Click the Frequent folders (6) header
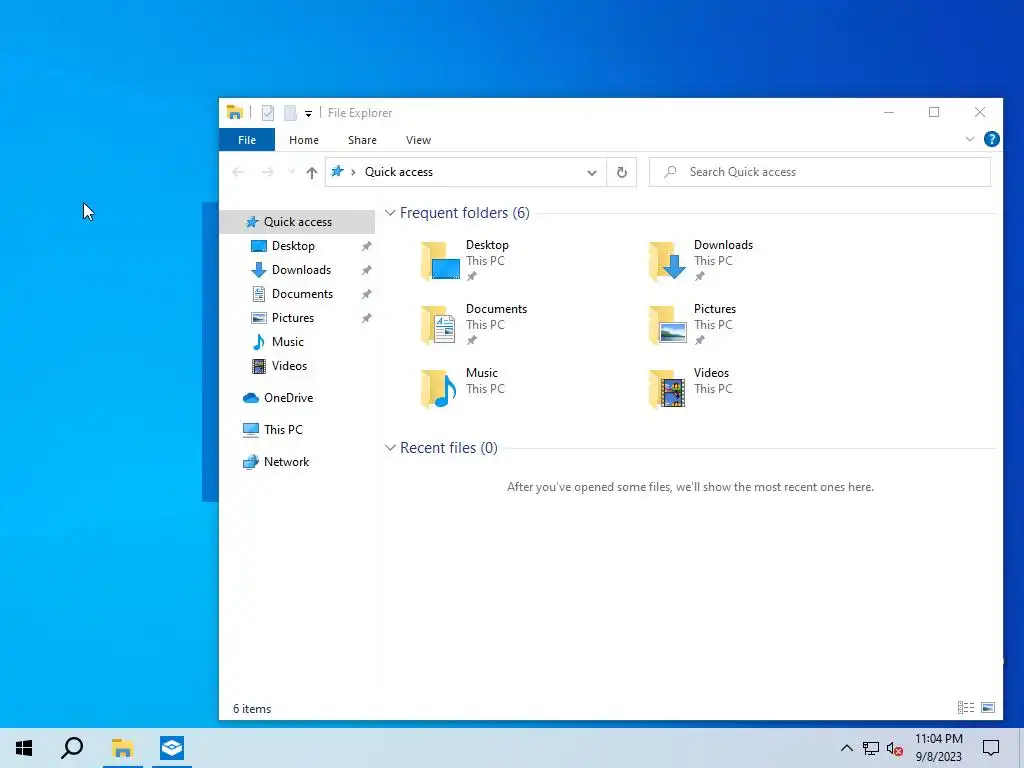1024x768 pixels. (x=464, y=213)
